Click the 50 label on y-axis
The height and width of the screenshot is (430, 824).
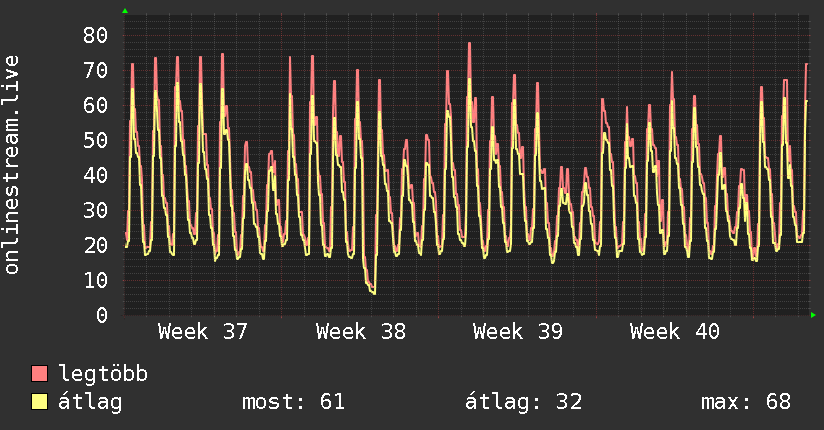tap(95, 140)
